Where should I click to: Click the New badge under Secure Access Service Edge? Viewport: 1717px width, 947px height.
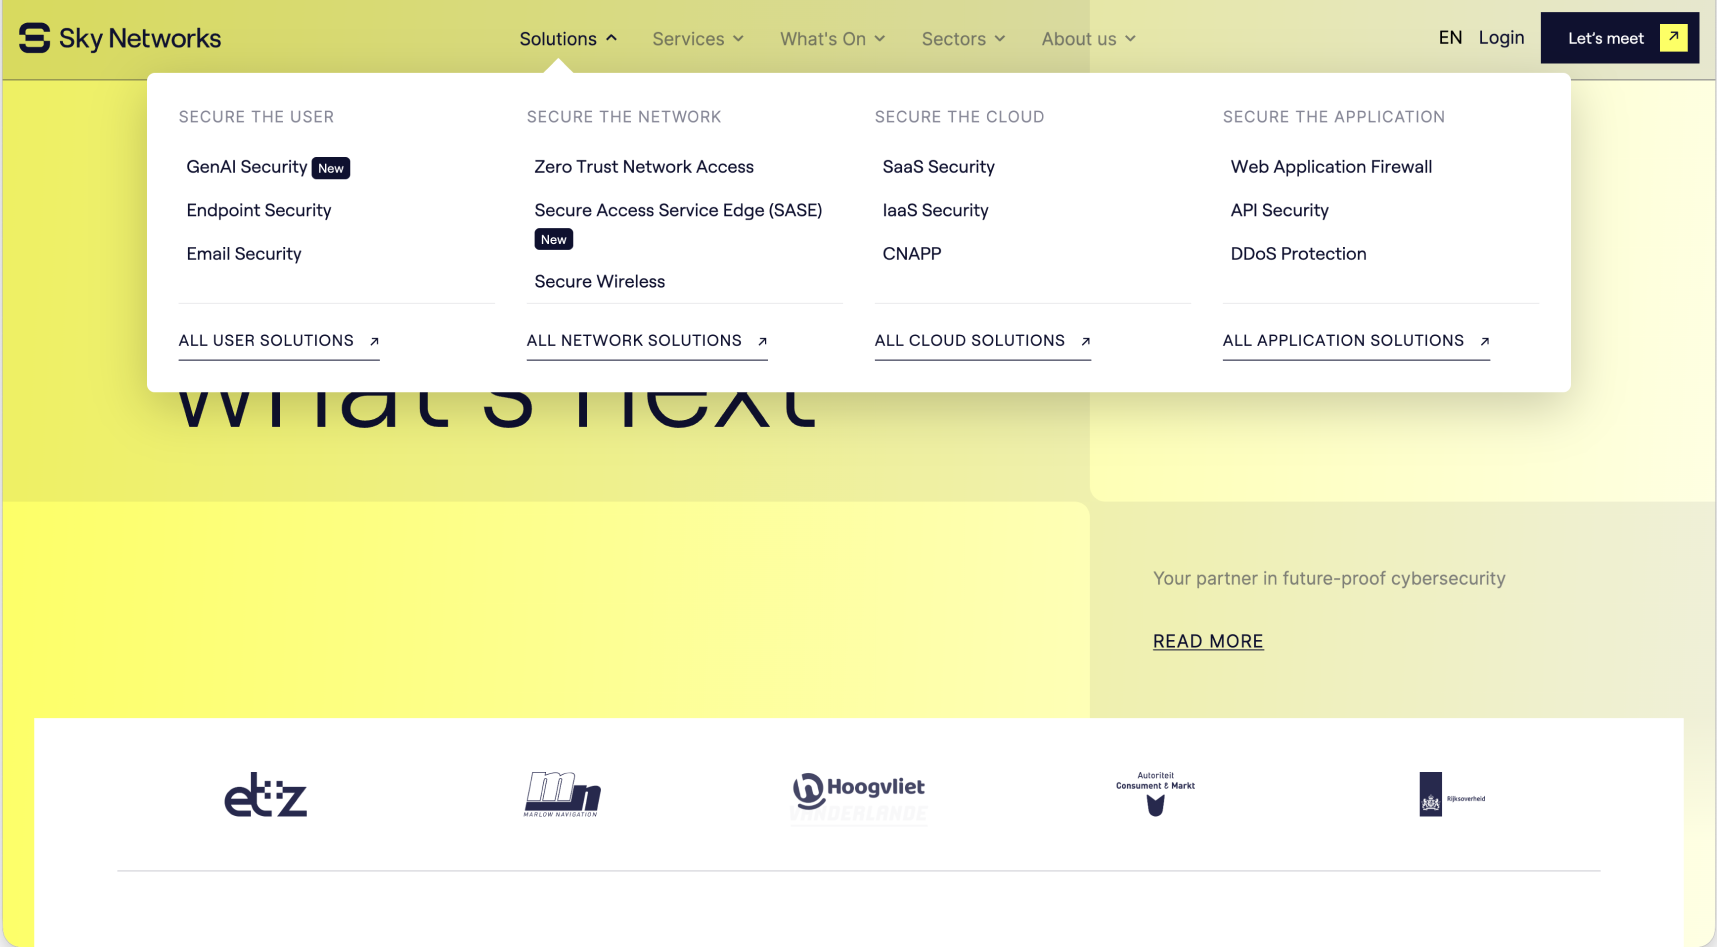click(x=554, y=239)
